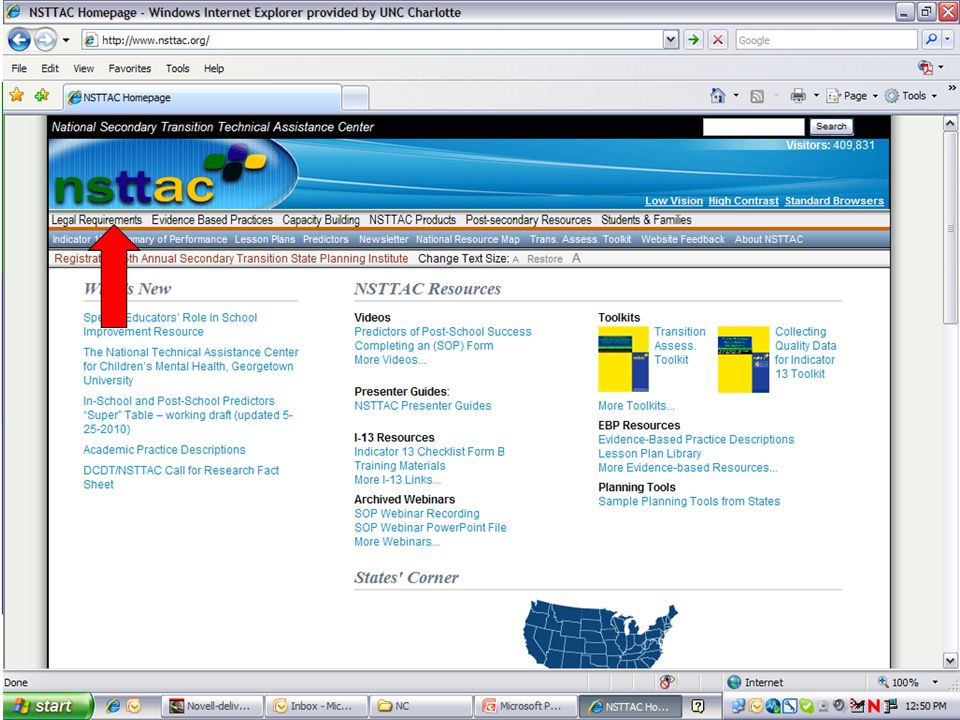
Task: Click the vertical scrollbar down arrow
Action: coord(950,661)
